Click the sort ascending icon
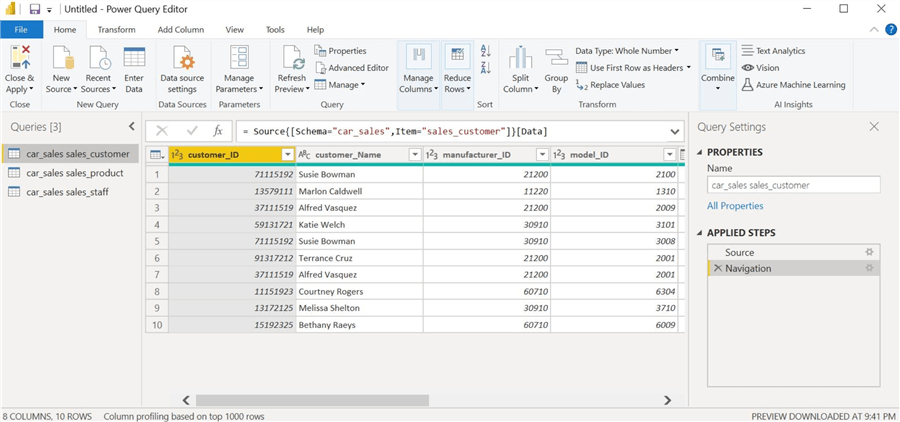Image resolution: width=900 pixels, height=422 pixels. 486,51
